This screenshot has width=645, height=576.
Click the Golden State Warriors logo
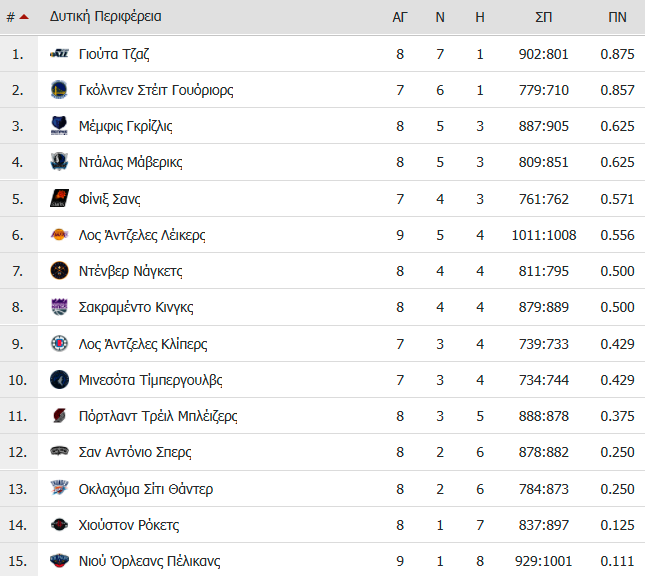(59, 90)
